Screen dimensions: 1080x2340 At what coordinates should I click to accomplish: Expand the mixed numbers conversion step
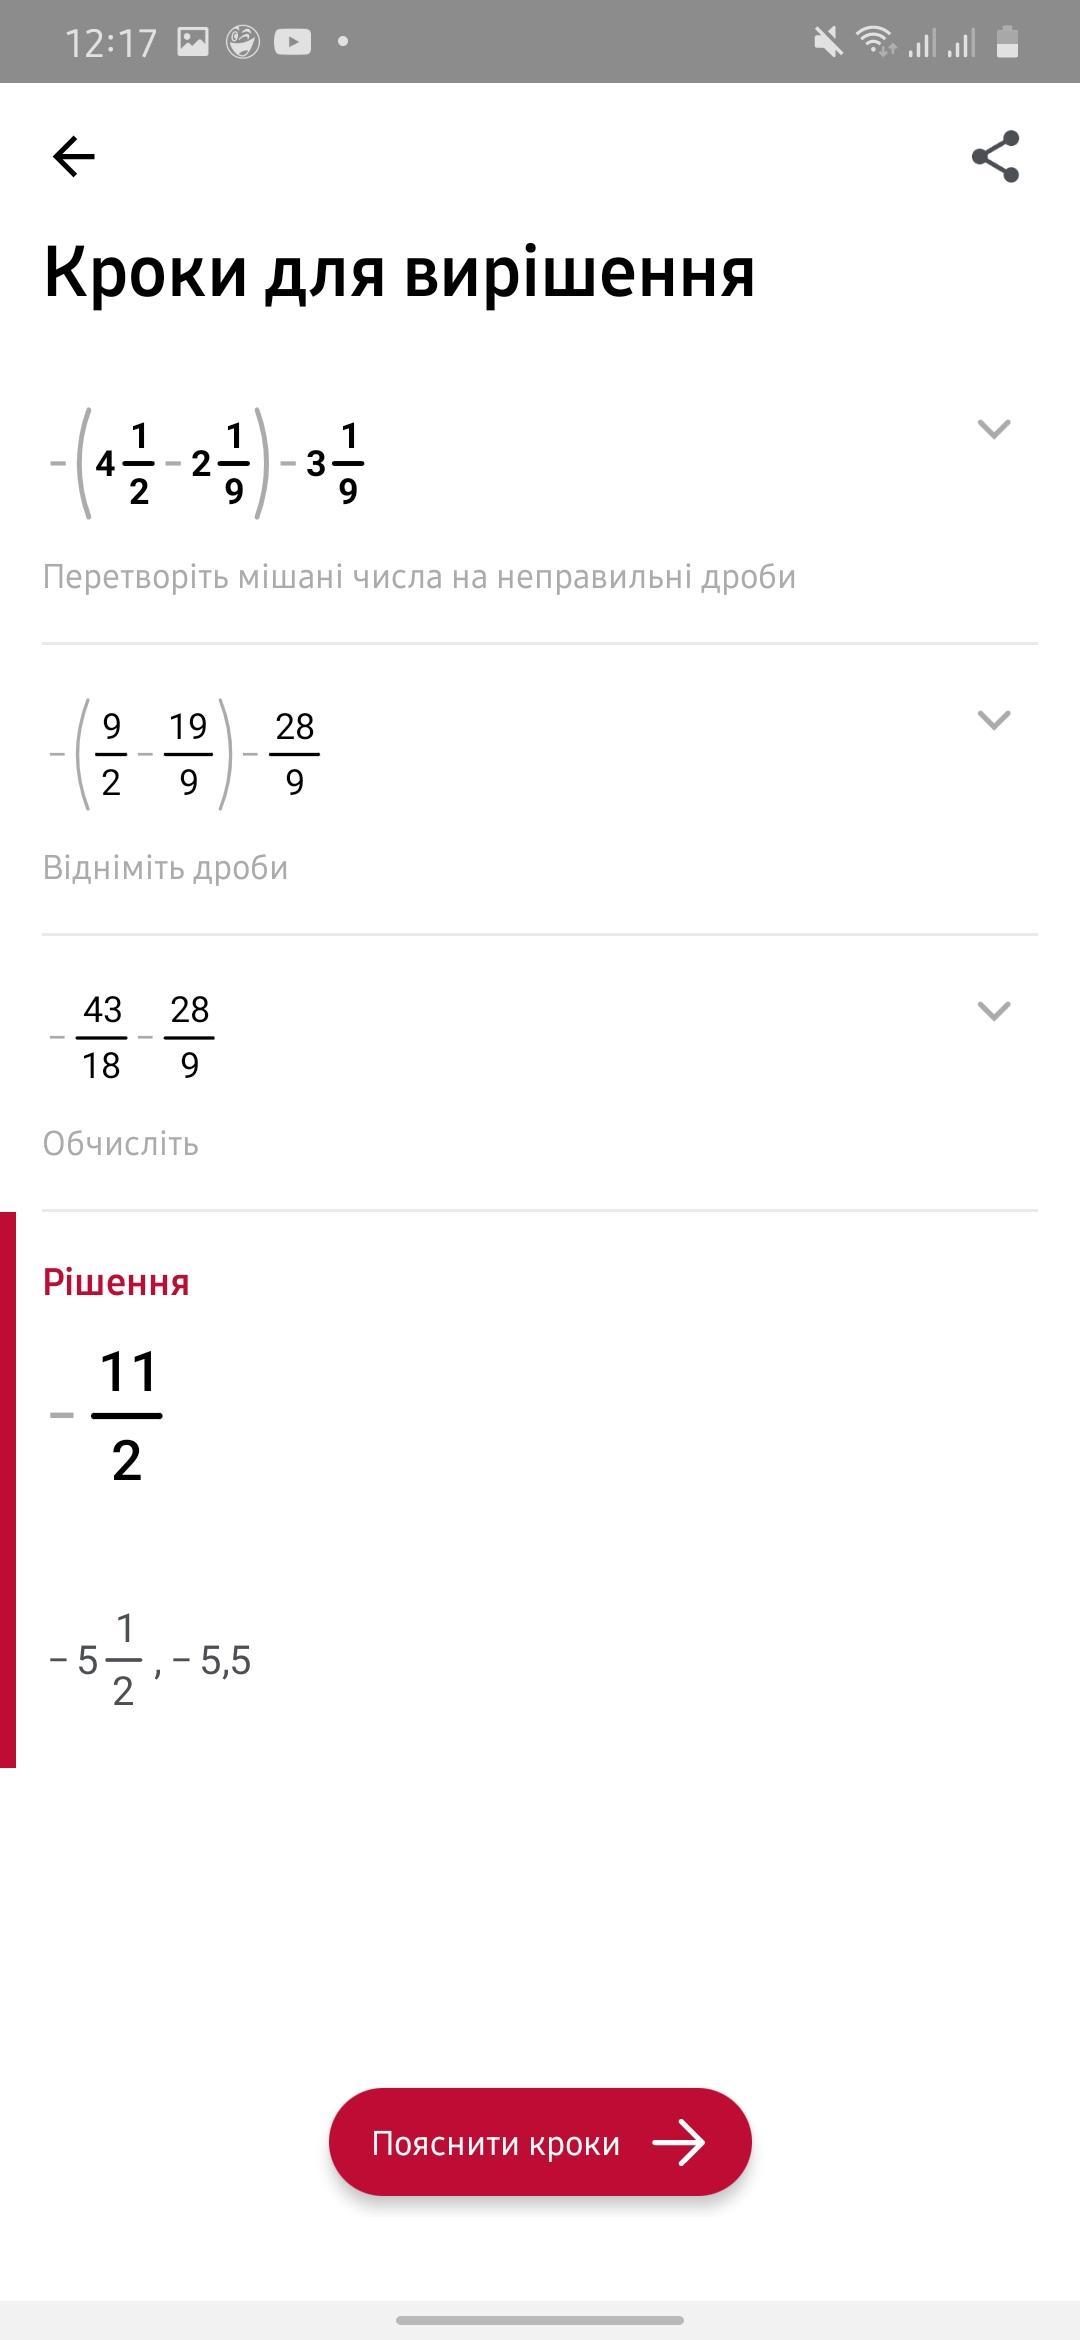993,429
